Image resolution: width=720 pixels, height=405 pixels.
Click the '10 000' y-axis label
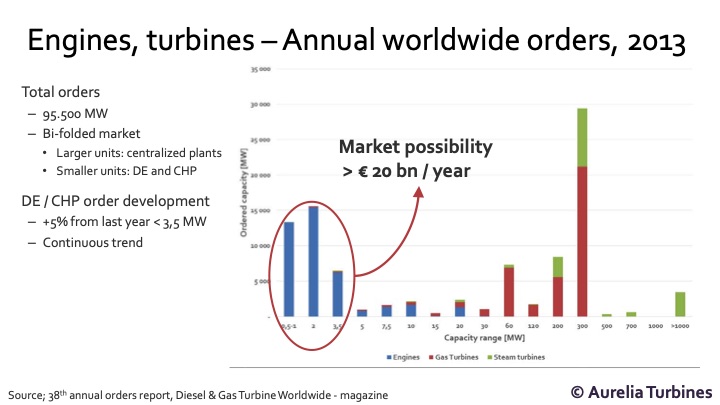(260, 246)
